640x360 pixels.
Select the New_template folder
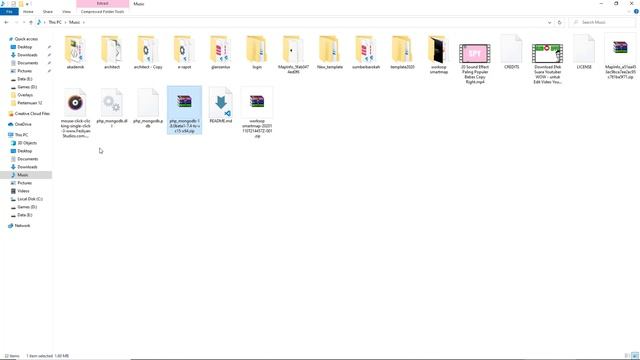click(x=330, y=53)
